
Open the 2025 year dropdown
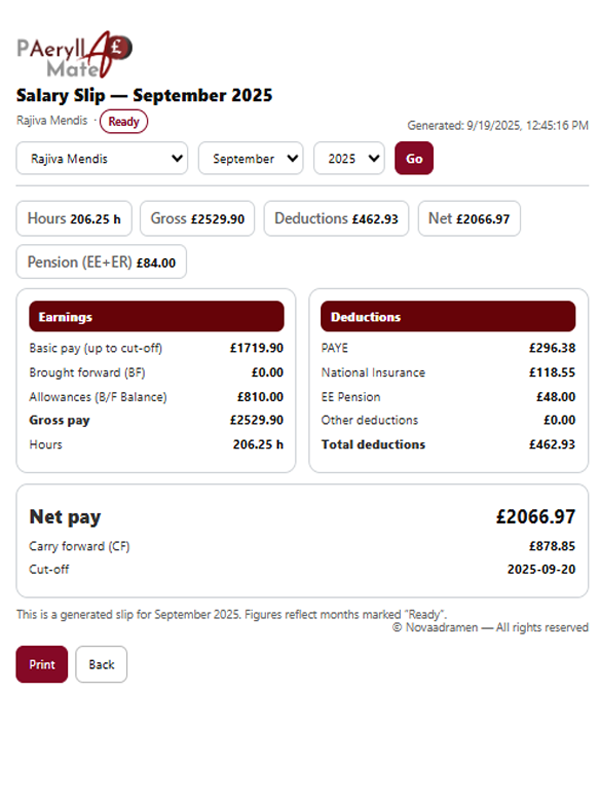coord(349,158)
